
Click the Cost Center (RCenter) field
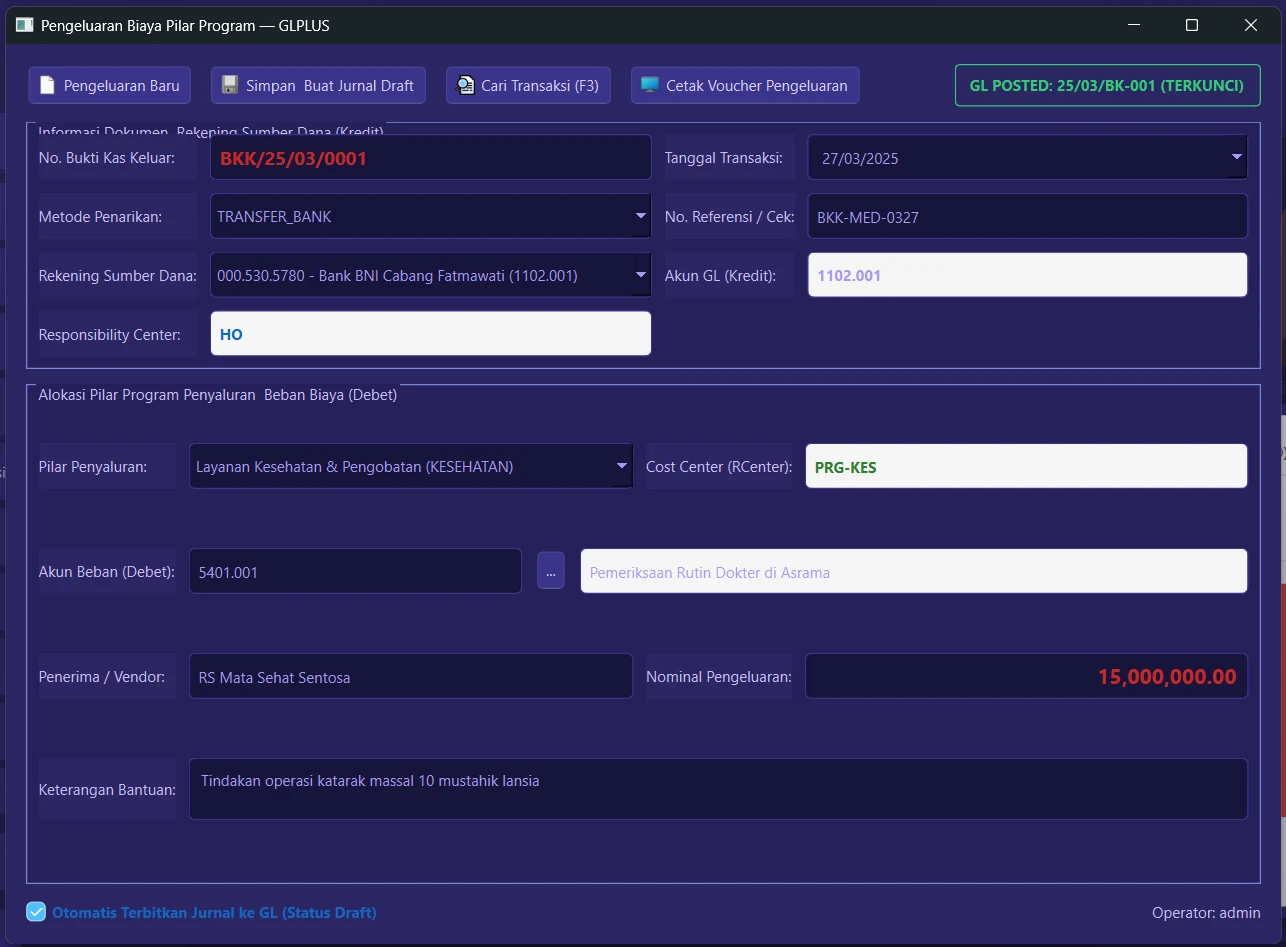tap(1027, 466)
